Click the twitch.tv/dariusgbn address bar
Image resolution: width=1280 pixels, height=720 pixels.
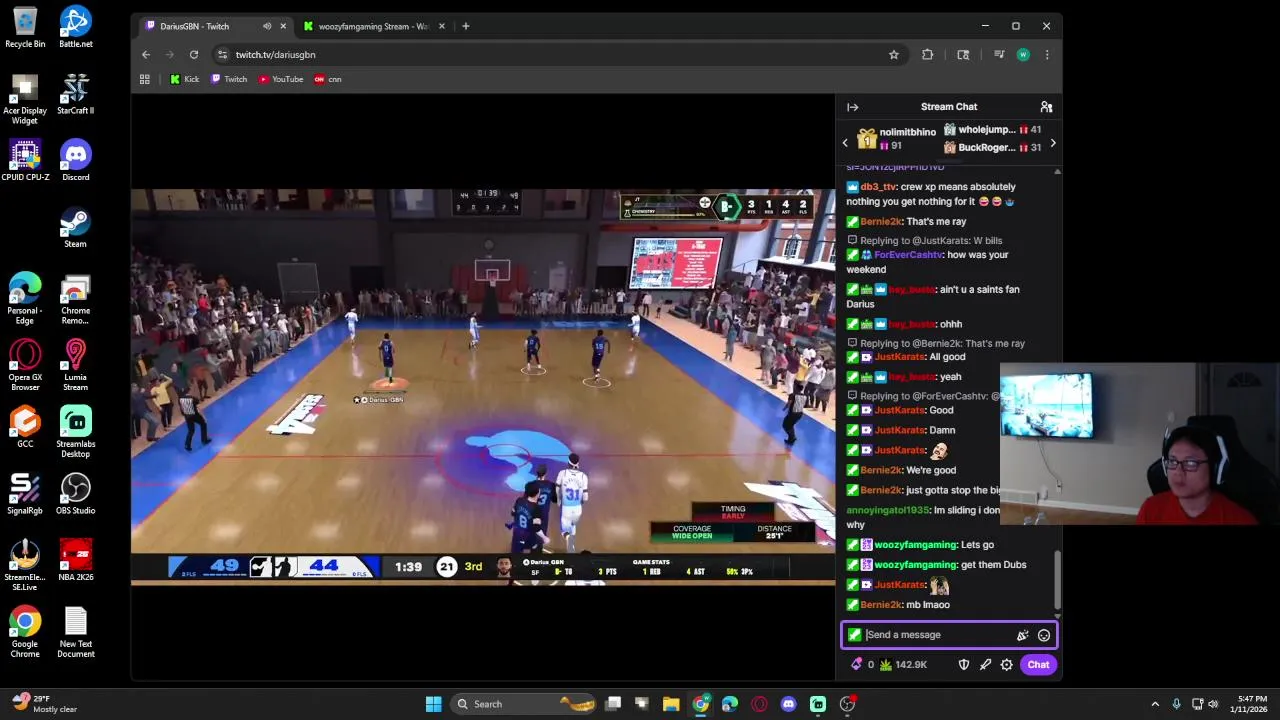pos(560,55)
